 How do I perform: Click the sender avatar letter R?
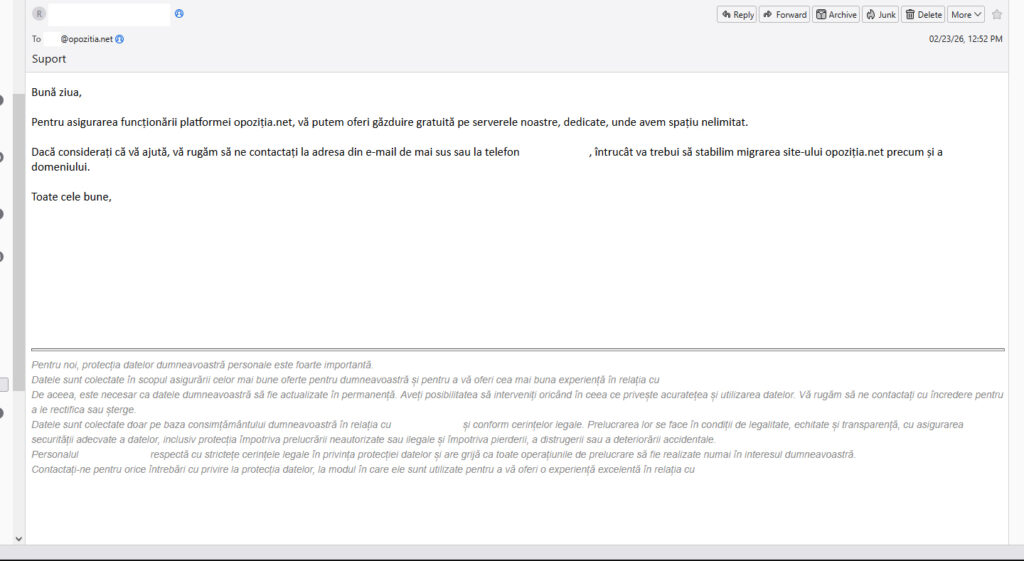coord(39,14)
